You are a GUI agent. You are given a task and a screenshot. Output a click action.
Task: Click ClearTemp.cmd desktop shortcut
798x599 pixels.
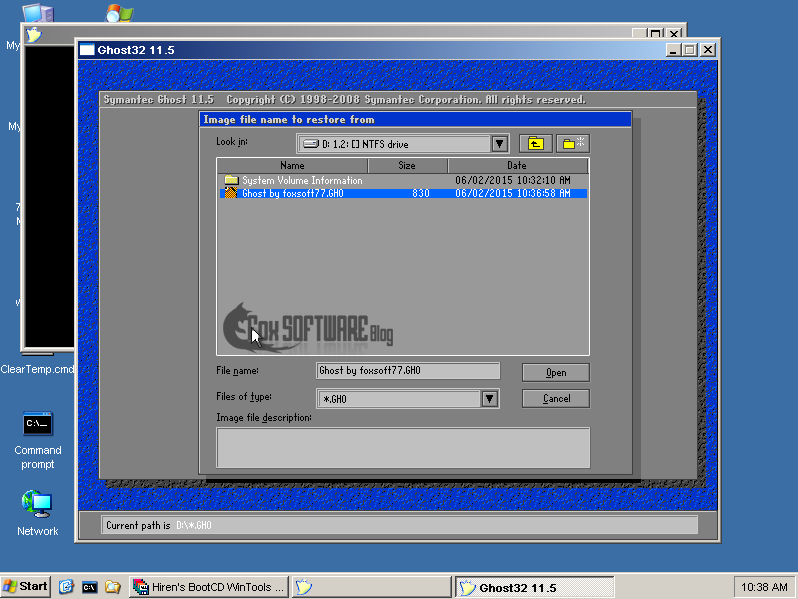point(37,369)
